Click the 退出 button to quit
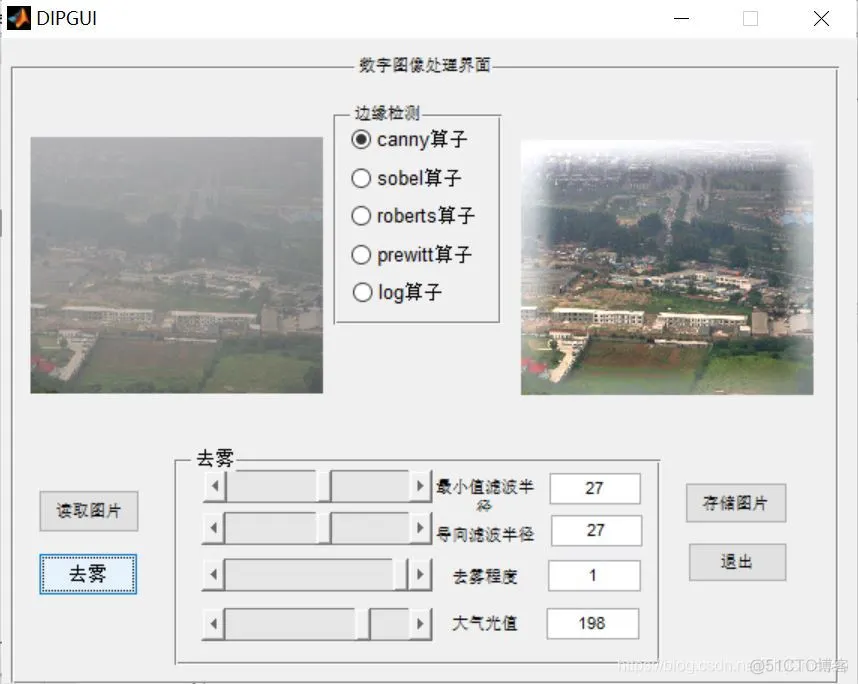The height and width of the screenshot is (684, 858). 736,562
